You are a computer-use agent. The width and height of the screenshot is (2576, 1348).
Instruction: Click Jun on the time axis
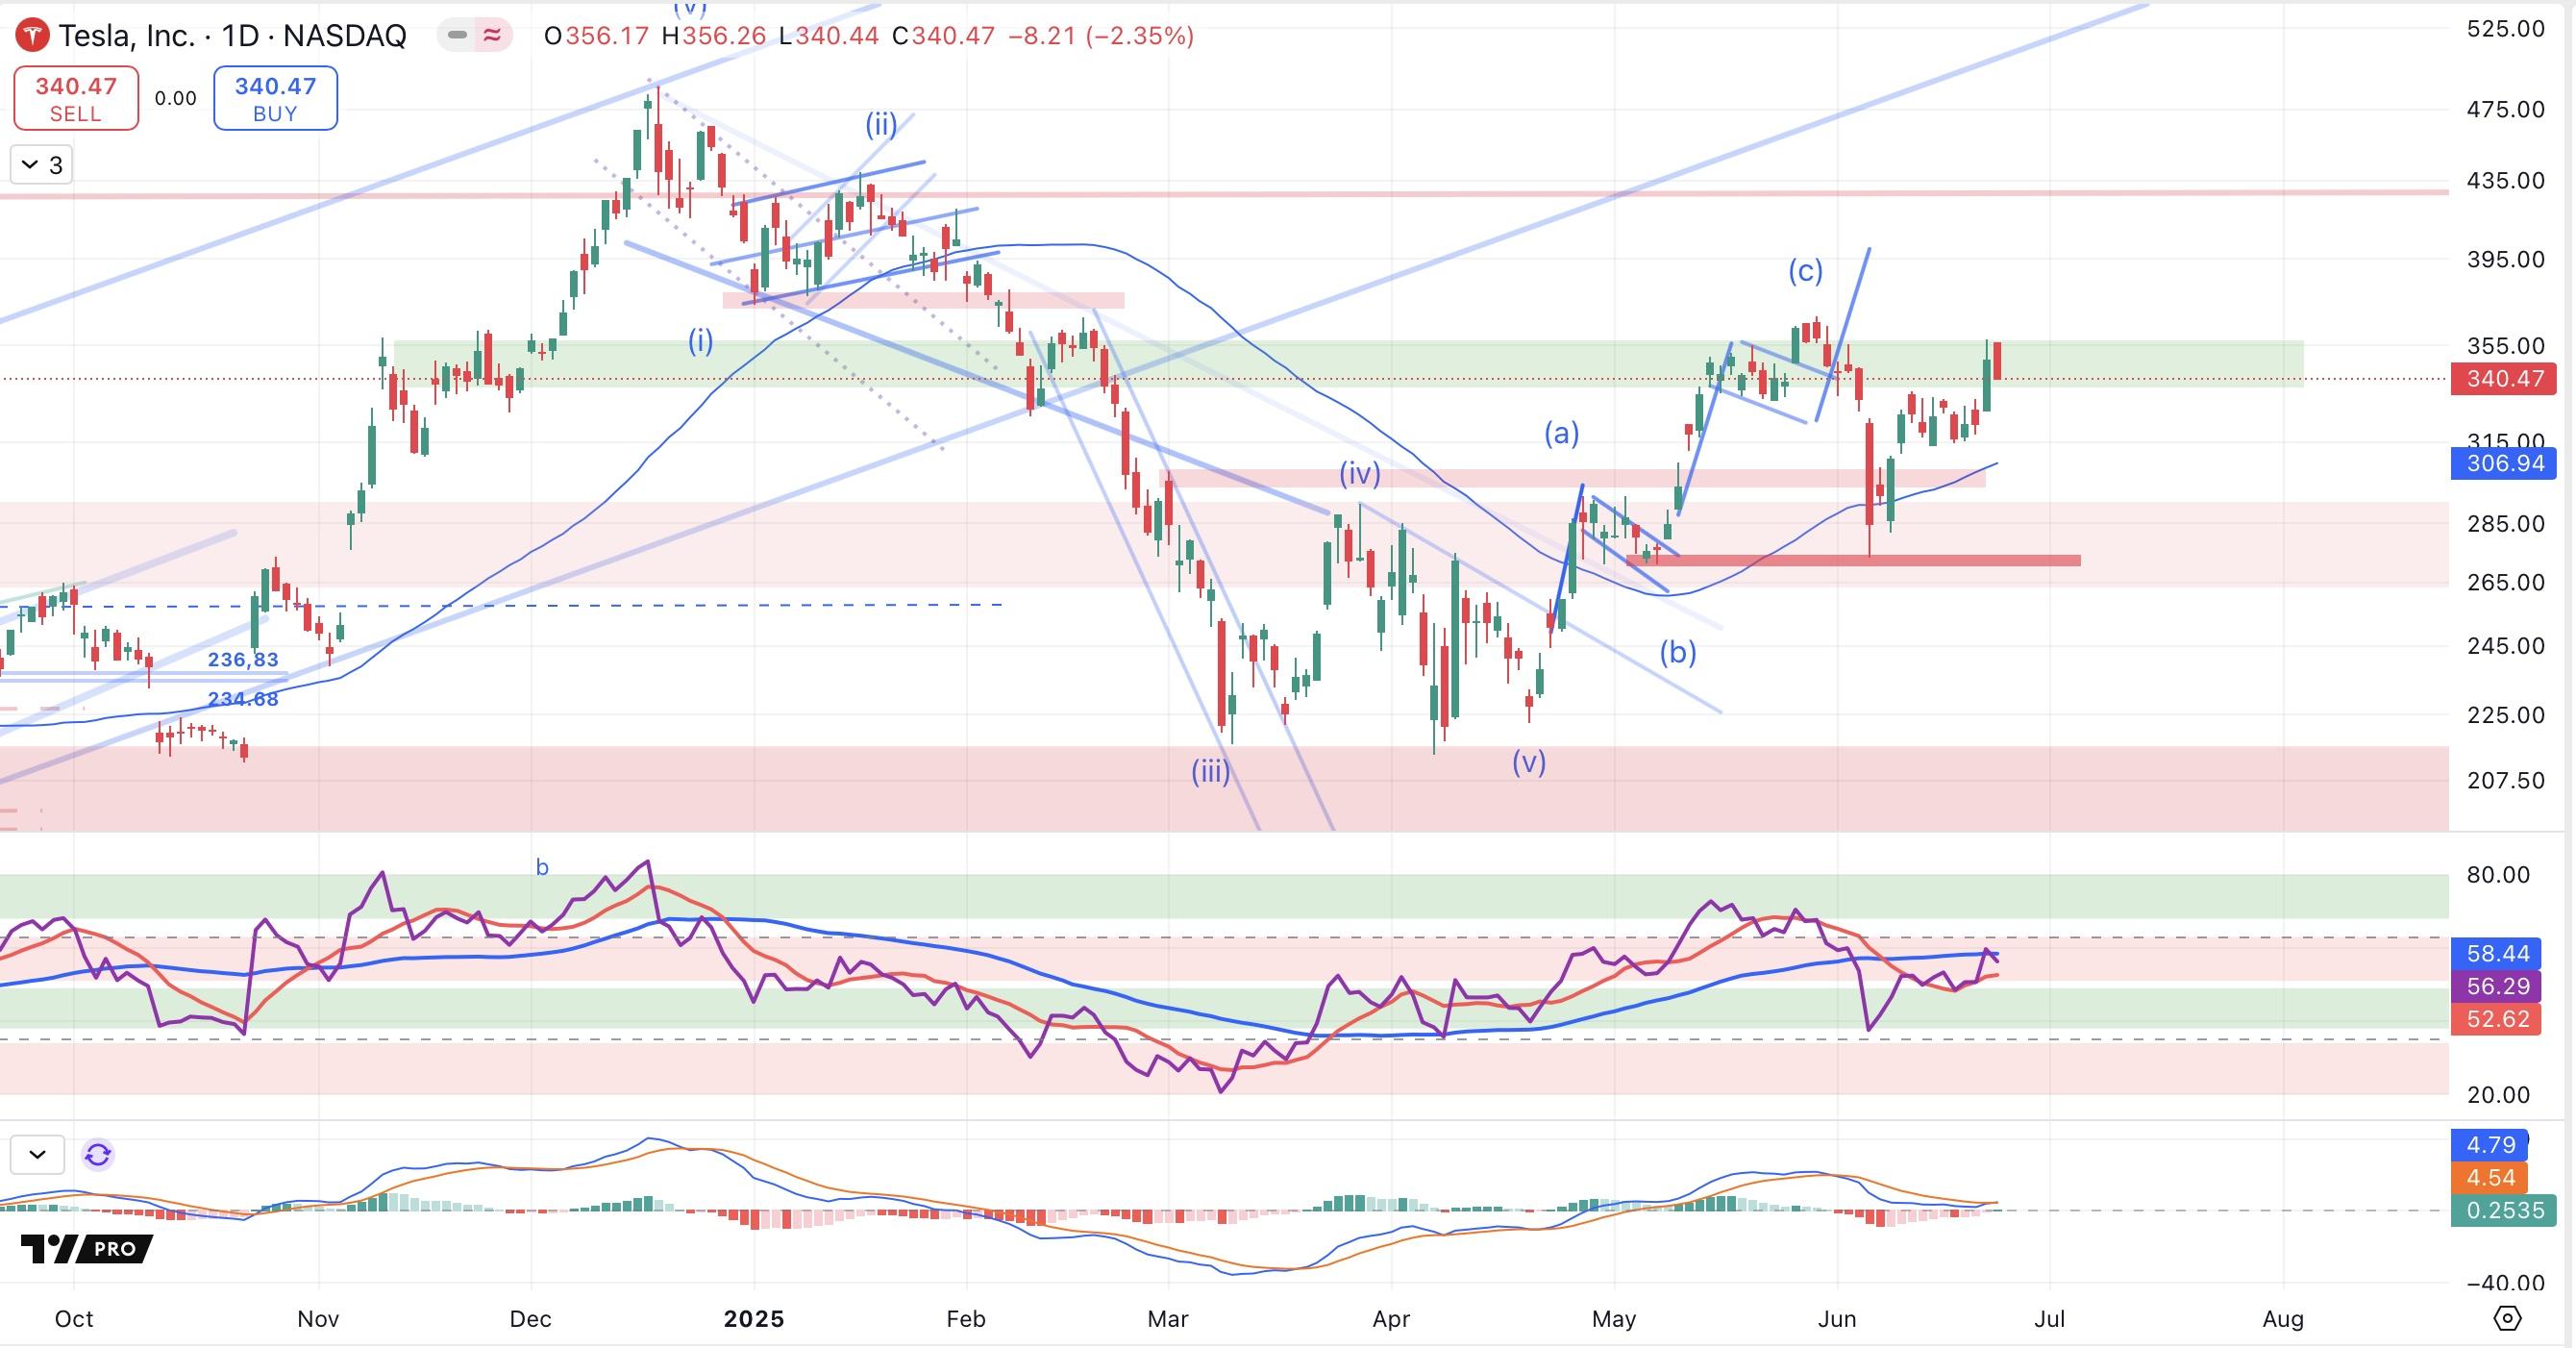(x=1837, y=1319)
